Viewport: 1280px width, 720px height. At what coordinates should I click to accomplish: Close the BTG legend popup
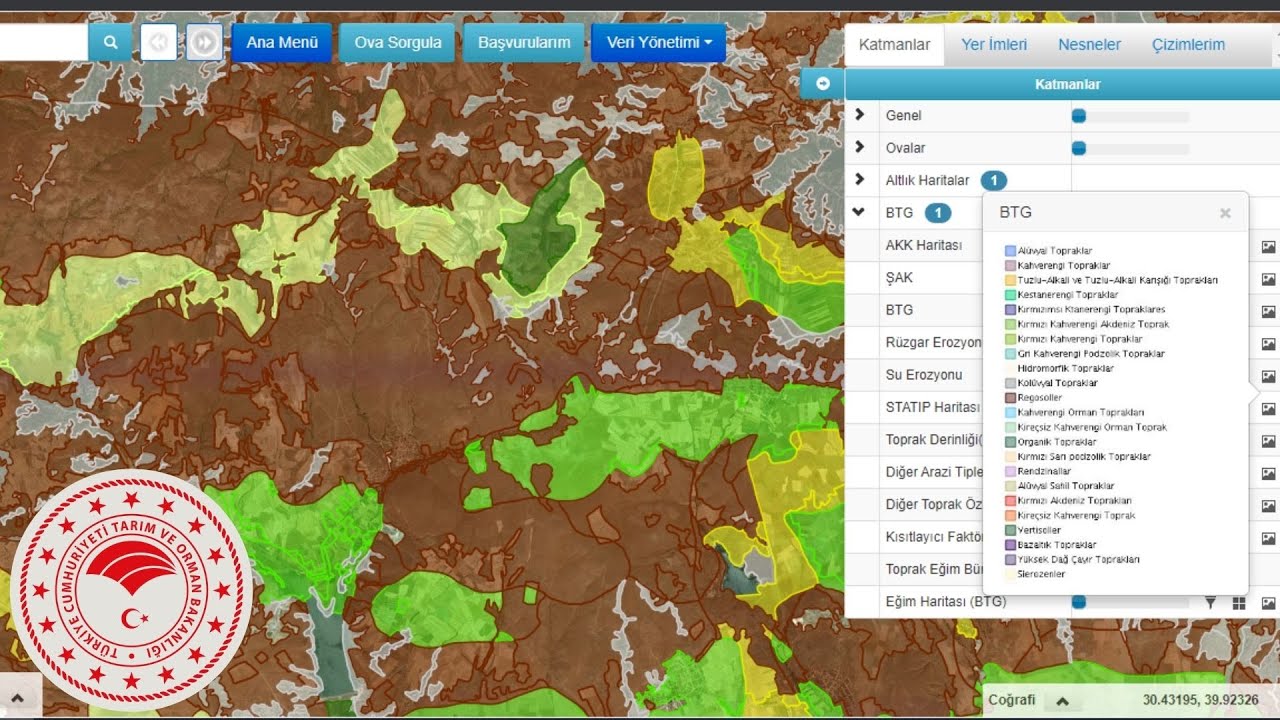pos(1225,213)
